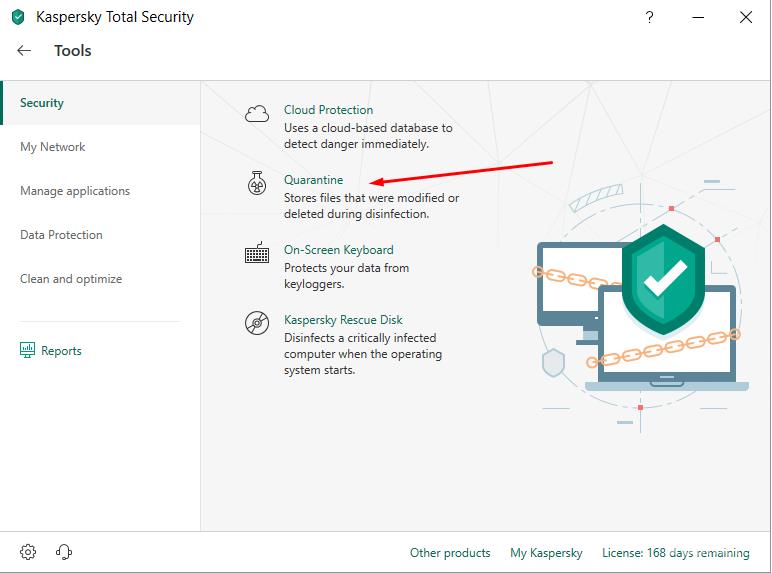Click the Cloud Protection cloud icon
The height and width of the screenshot is (573, 772).
(x=257, y=114)
